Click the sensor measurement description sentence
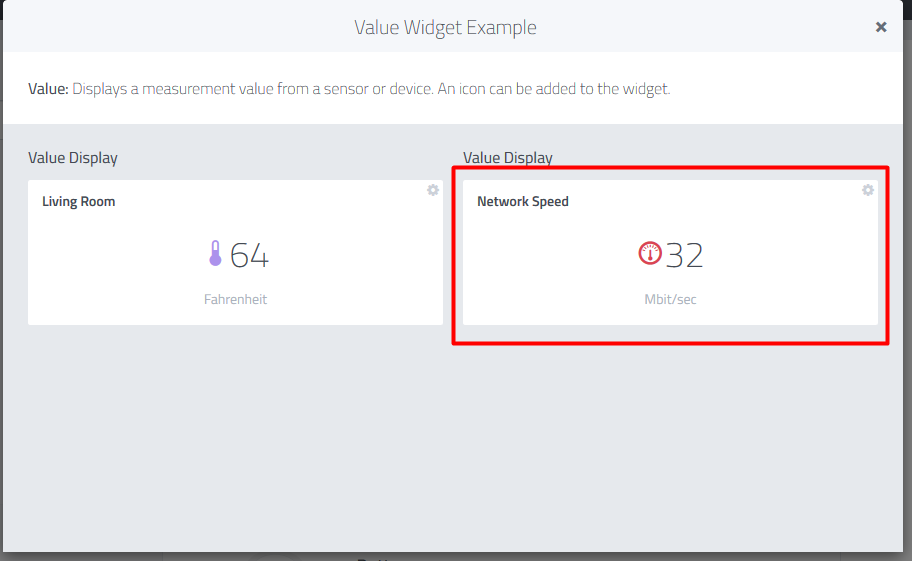Viewport: 912px width, 561px height. 370,89
